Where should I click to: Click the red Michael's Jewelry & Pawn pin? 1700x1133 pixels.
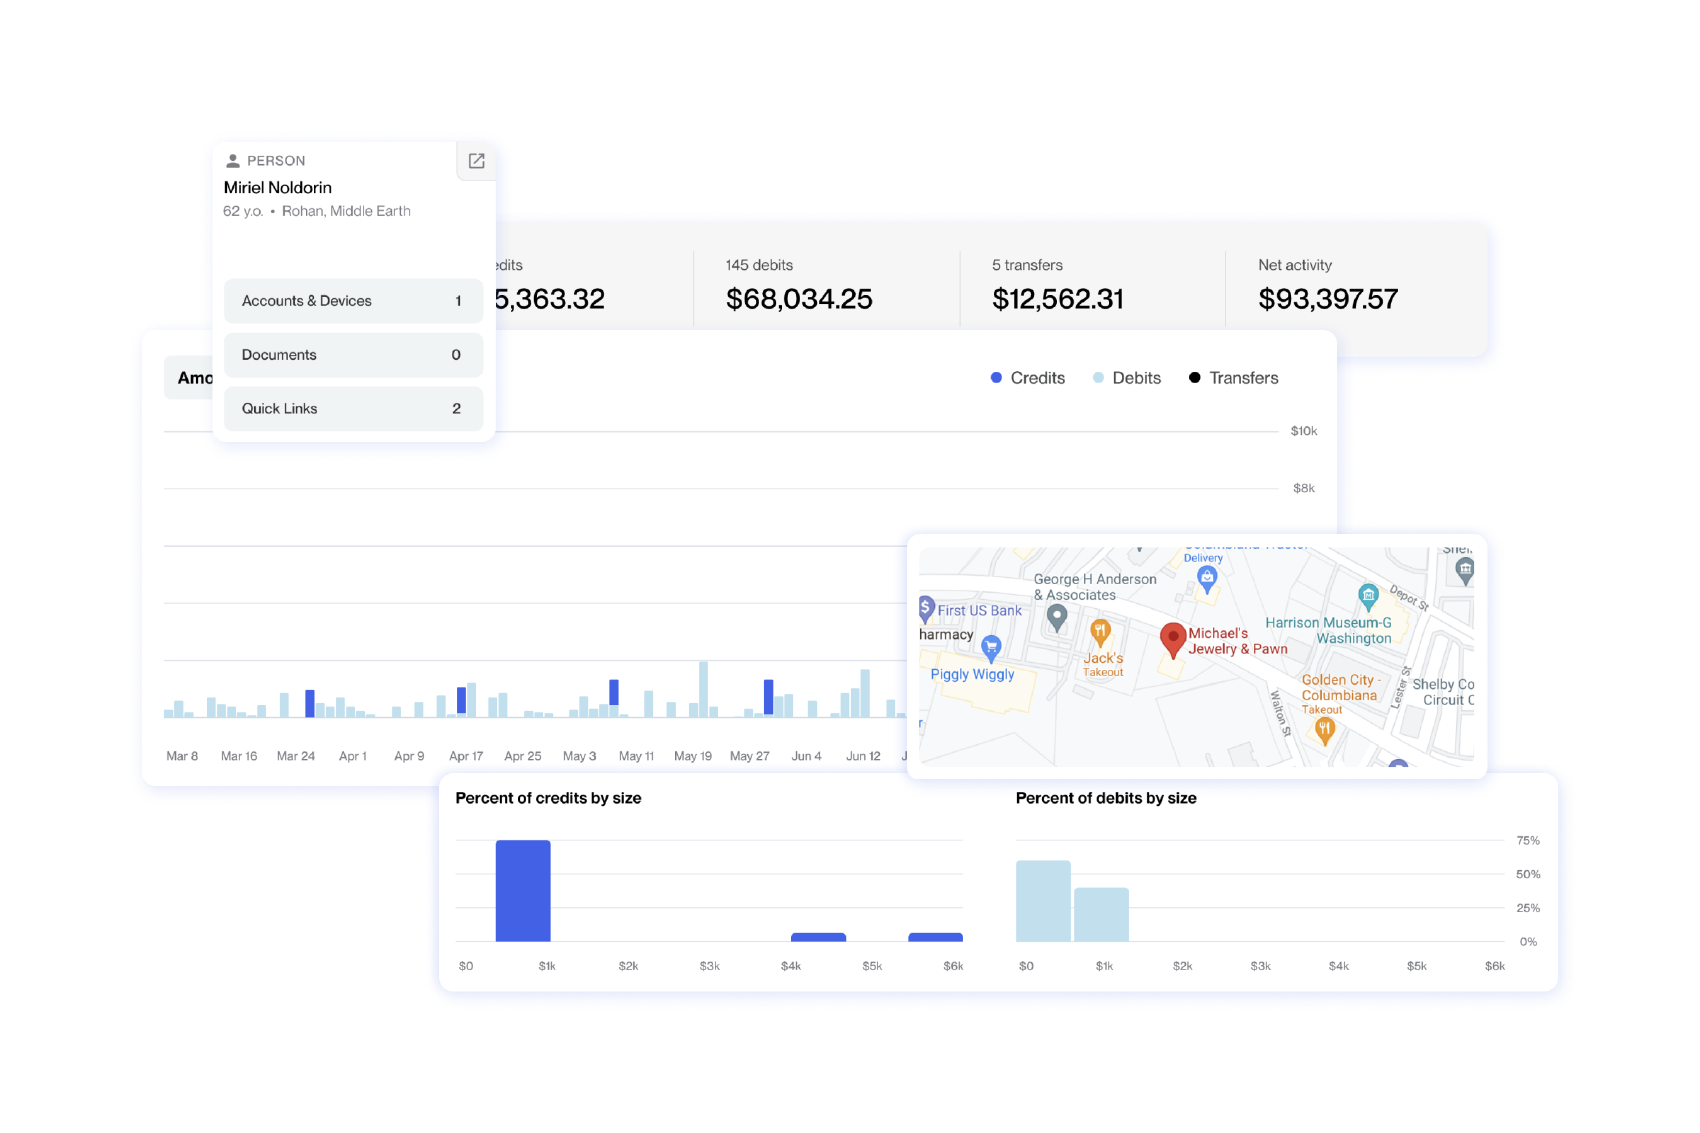pos(1172,639)
